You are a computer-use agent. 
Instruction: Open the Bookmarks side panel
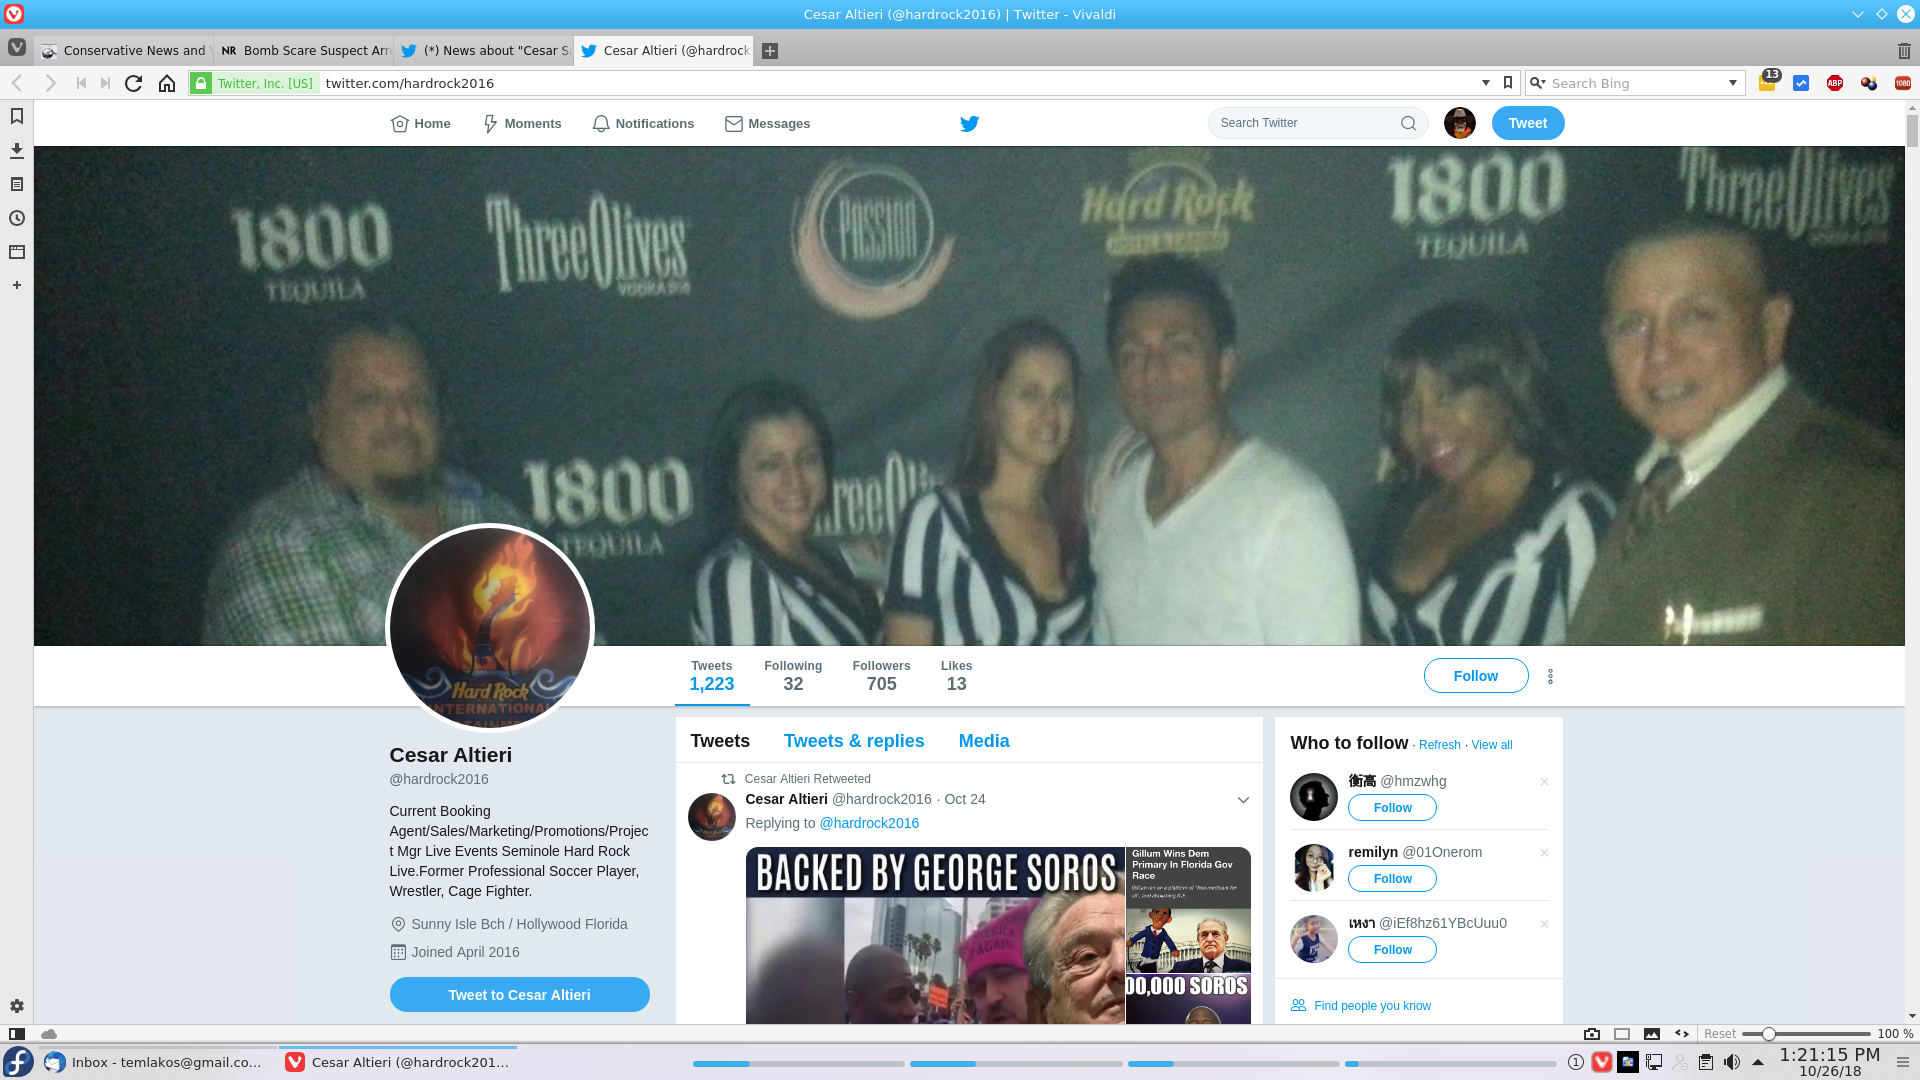click(x=17, y=117)
